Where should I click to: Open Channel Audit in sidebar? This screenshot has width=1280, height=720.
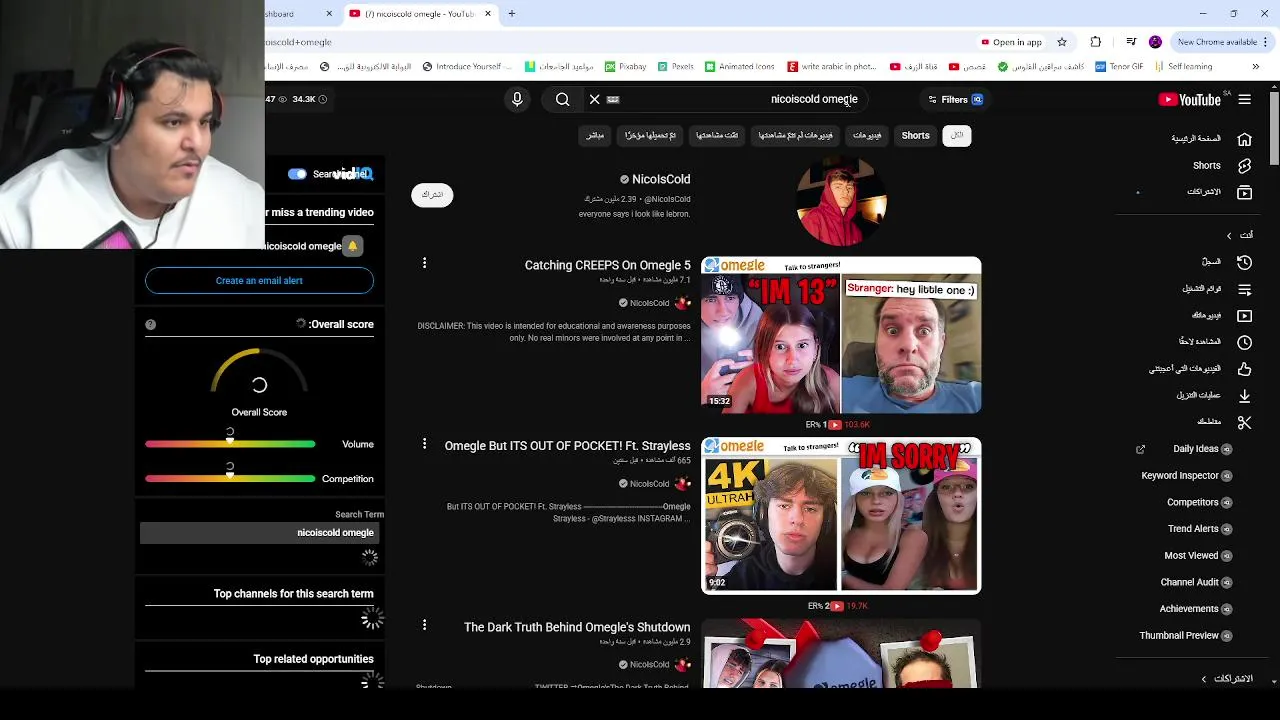click(1196, 582)
